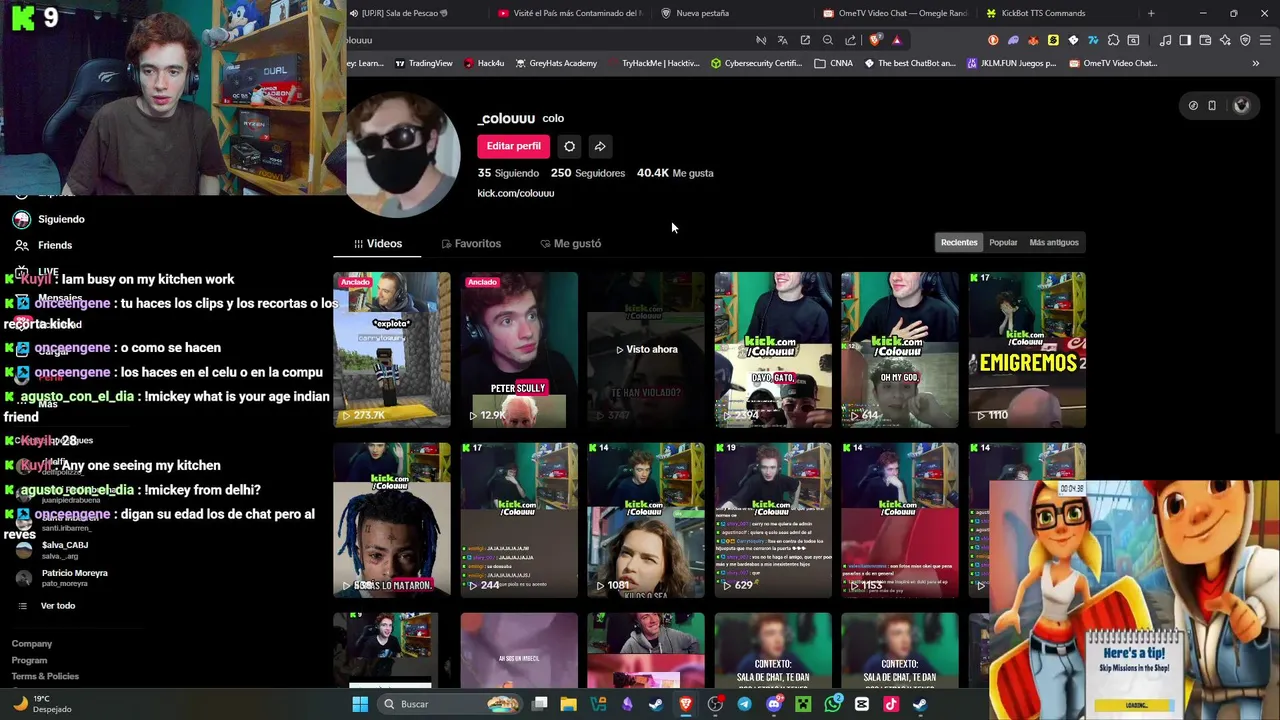Open the video with 244 views
The height and width of the screenshot is (720, 1280).
tap(519, 520)
